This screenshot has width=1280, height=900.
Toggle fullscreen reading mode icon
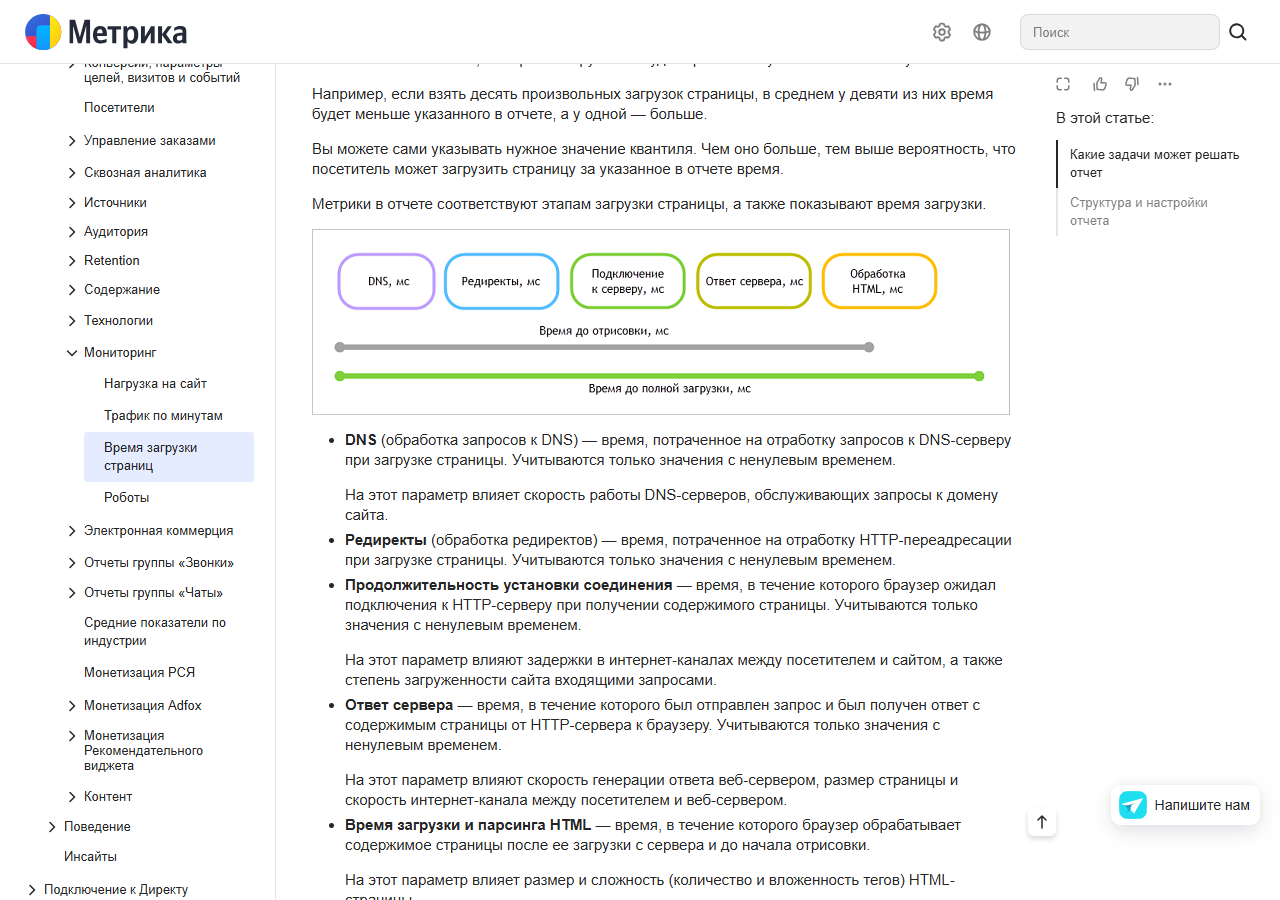tap(1063, 84)
